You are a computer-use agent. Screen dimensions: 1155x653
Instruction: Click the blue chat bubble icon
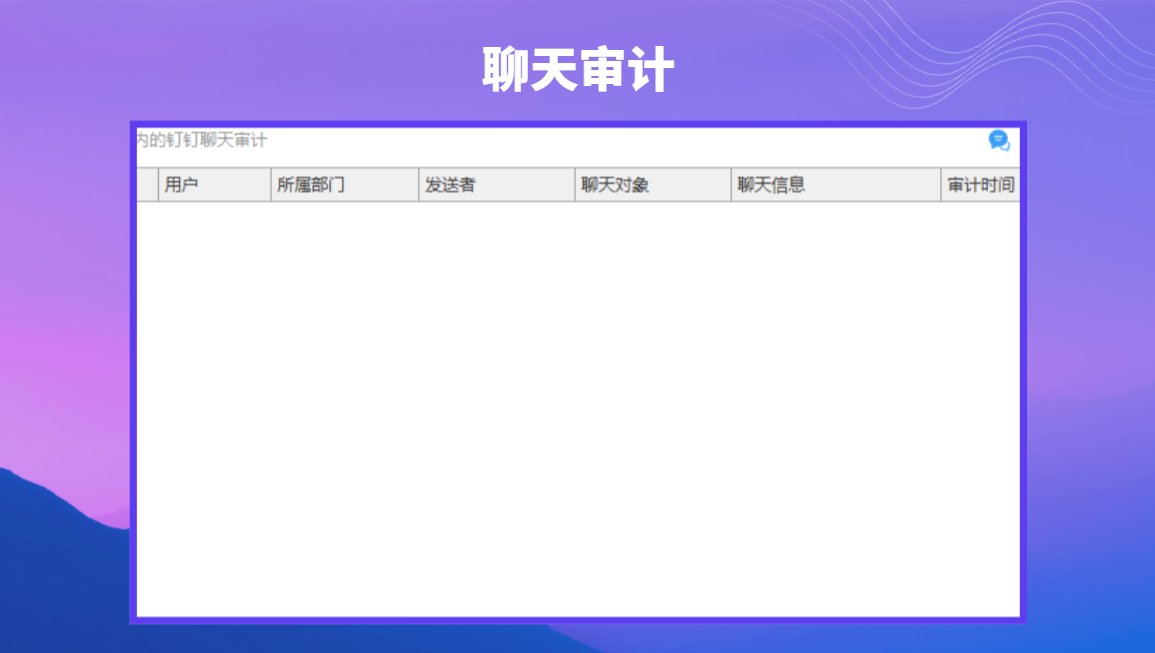pyautogui.click(x=999, y=140)
